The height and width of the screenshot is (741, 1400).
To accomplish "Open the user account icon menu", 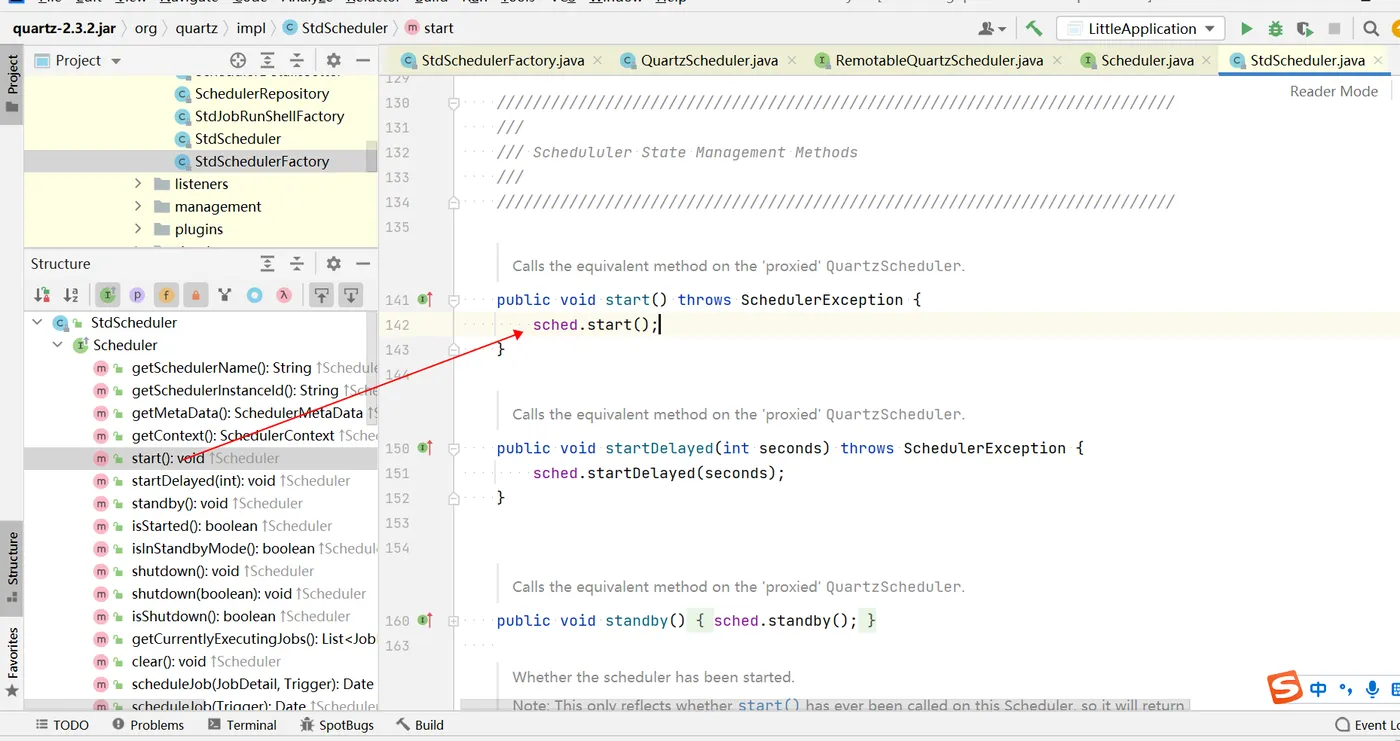I will (x=992, y=29).
